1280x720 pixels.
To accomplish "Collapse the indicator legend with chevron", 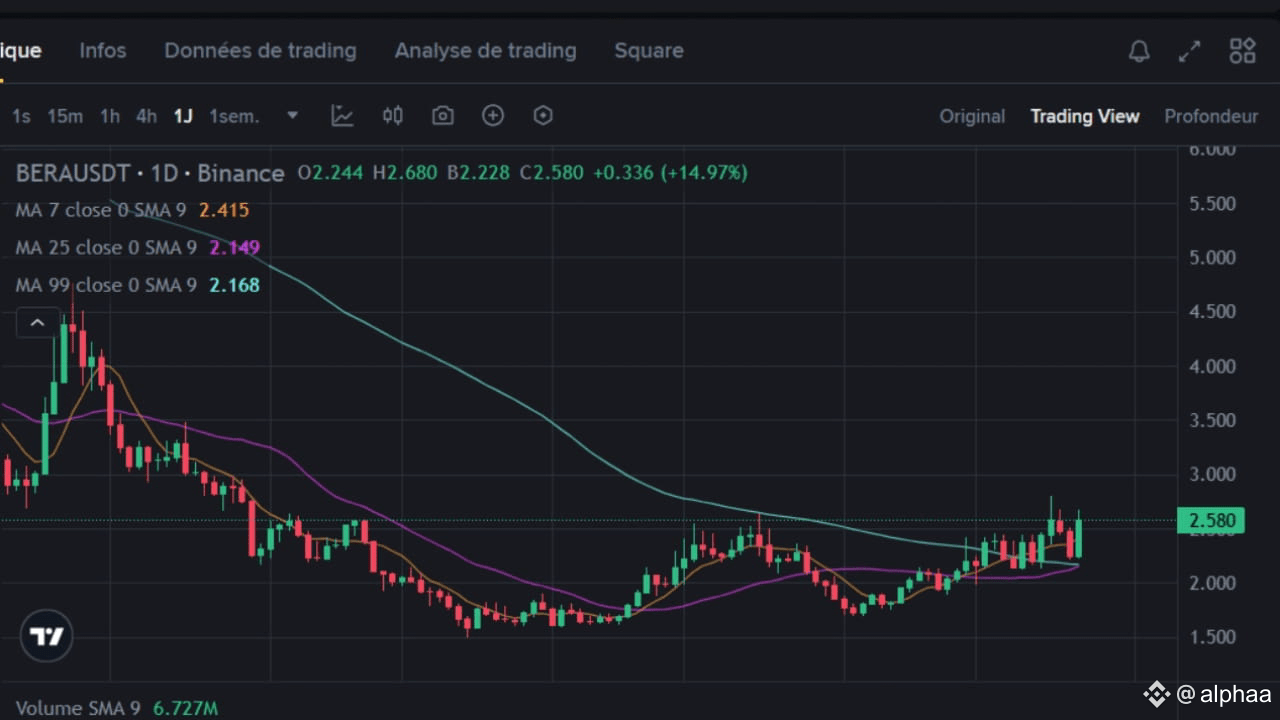I will click(x=37, y=323).
